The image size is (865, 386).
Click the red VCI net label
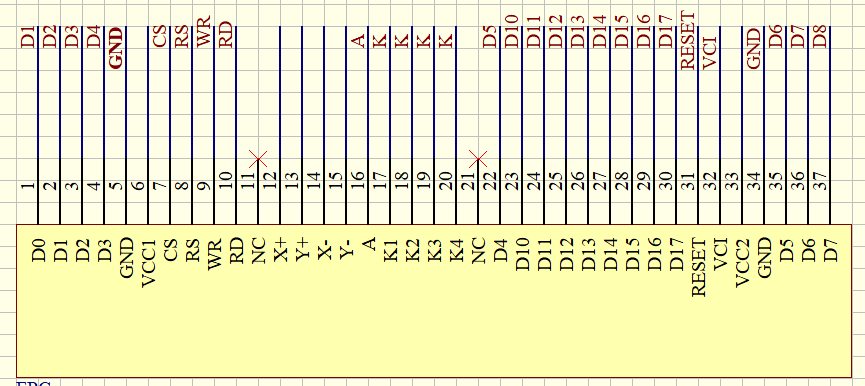click(710, 53)
